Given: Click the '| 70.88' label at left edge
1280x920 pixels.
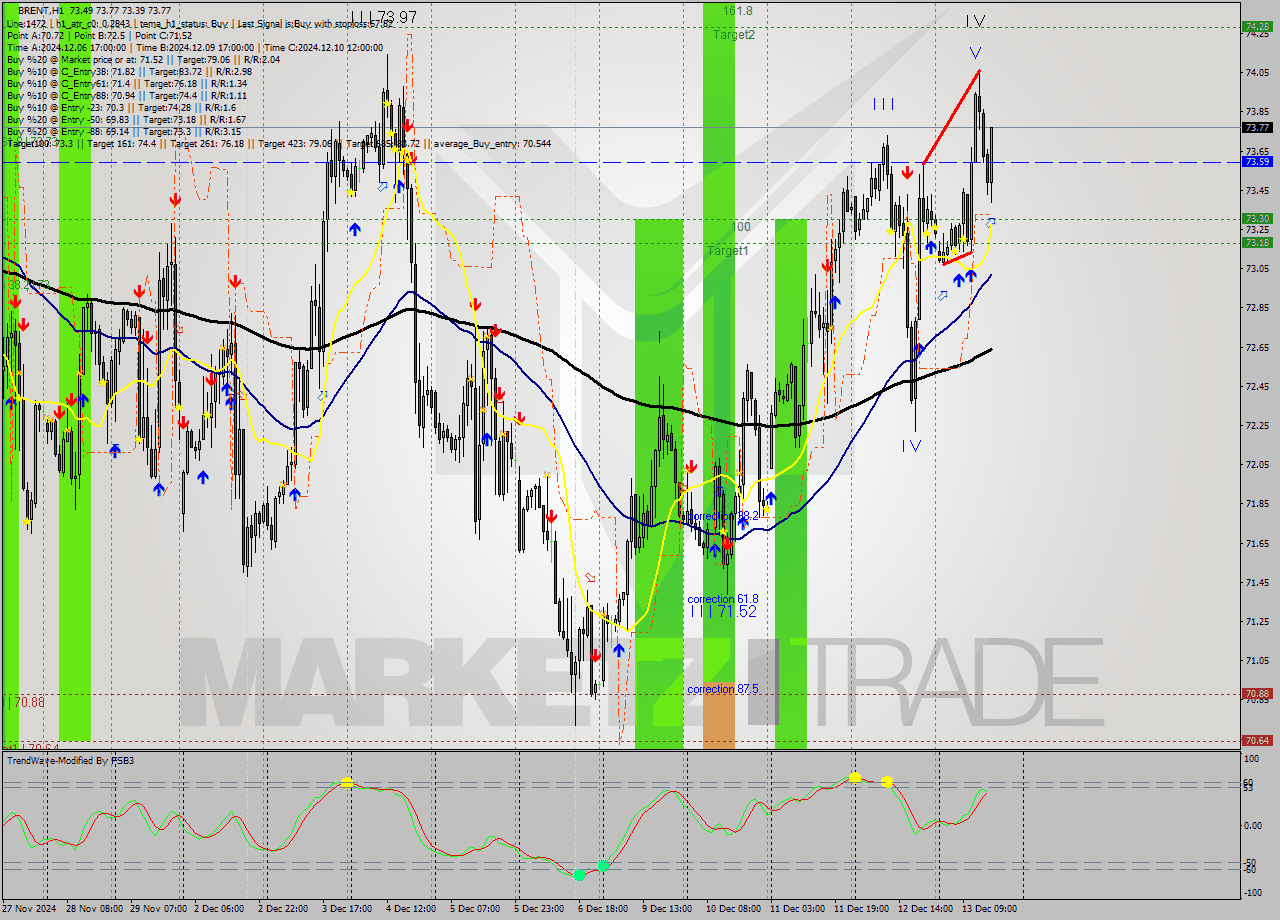Looking at the screenshot, I should click(25, 702).
